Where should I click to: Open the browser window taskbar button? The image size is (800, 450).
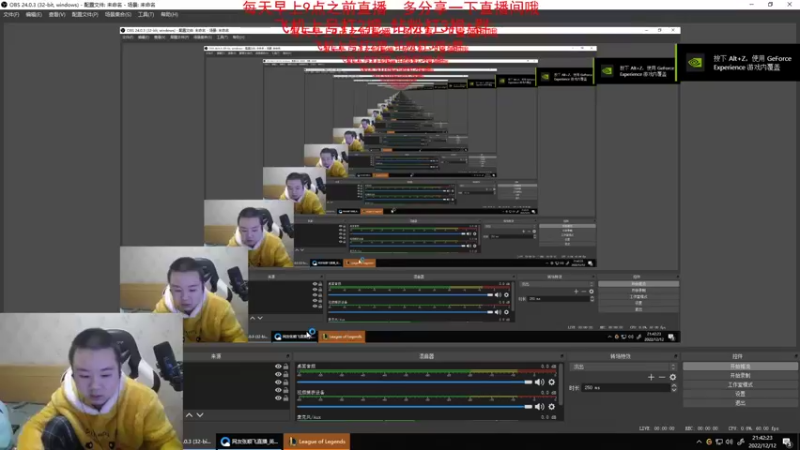coord(249,441)
